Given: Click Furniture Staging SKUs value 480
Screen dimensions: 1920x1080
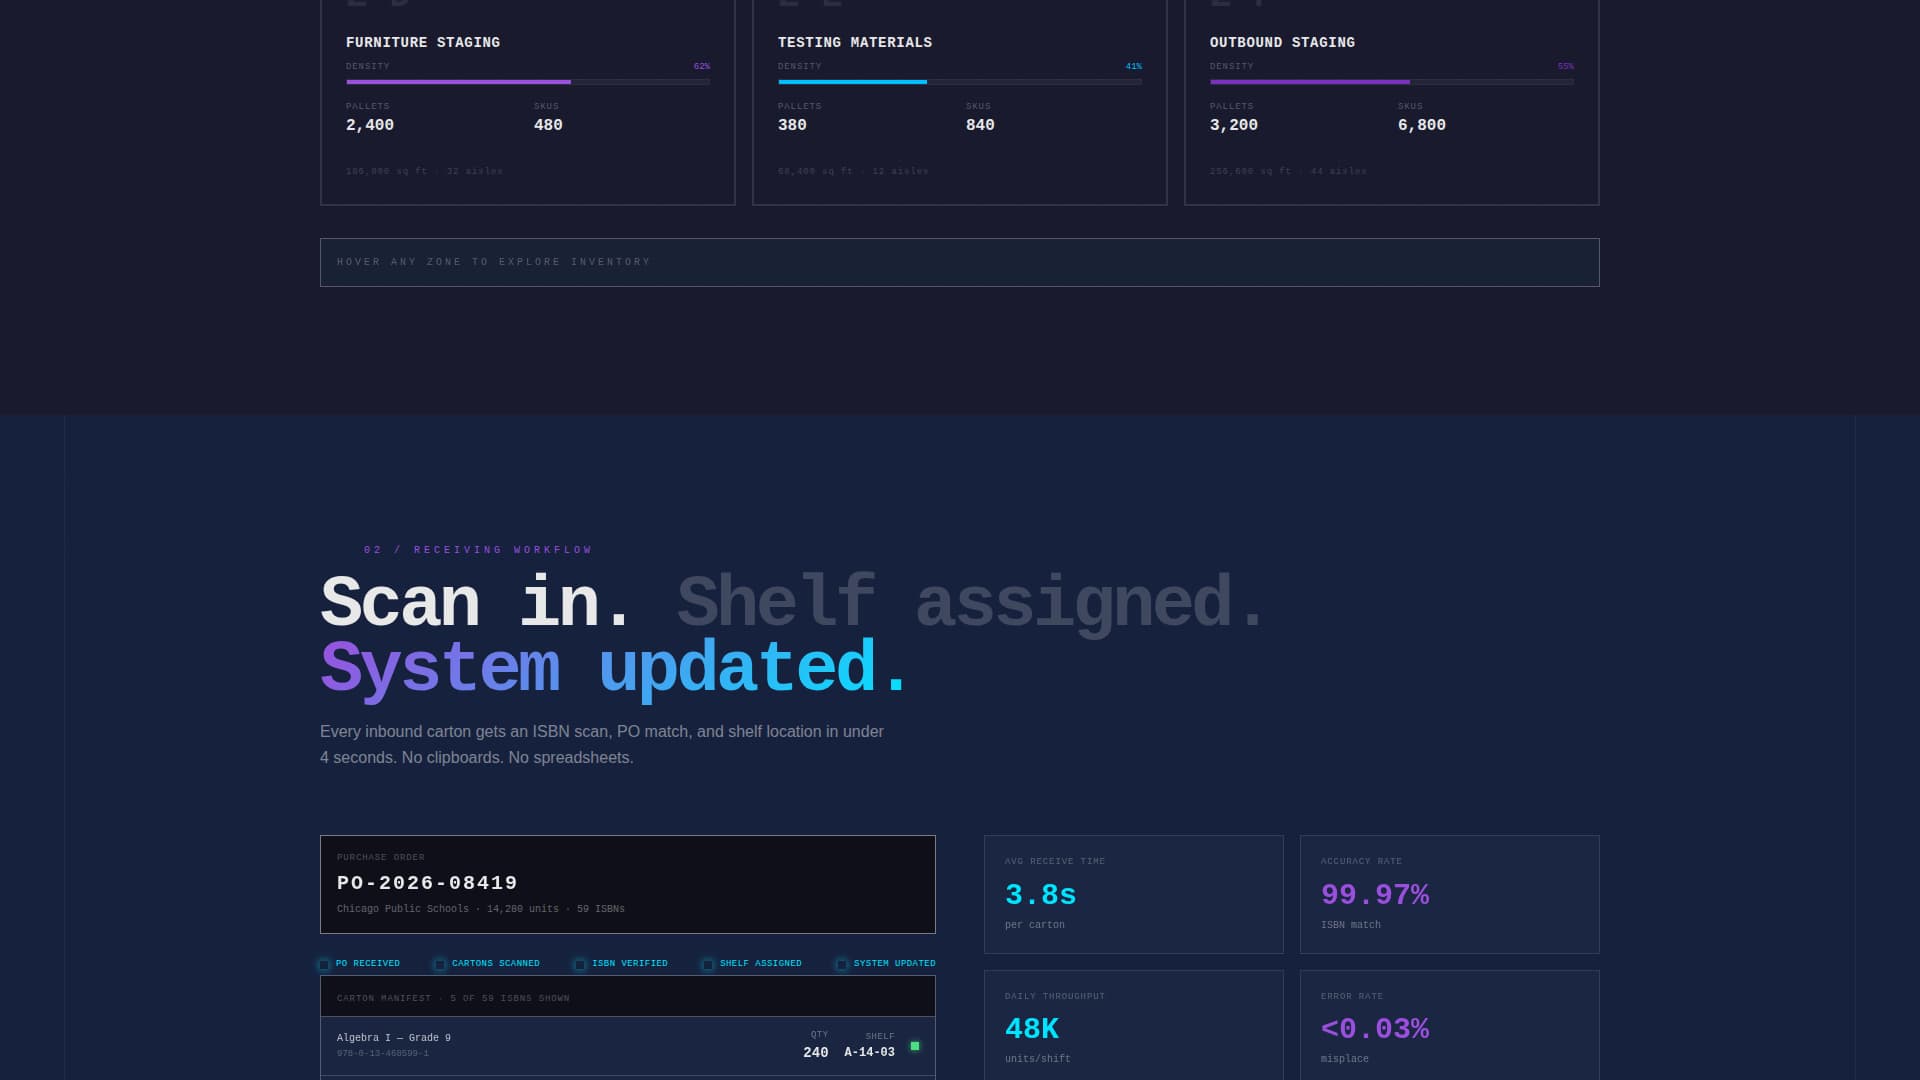Looking at the screenshot, I should (548, 125).
